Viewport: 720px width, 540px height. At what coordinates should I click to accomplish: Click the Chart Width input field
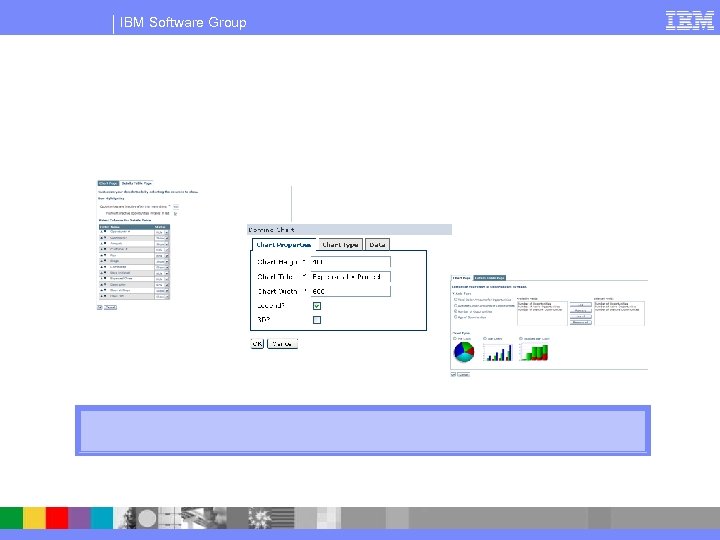[x=350, y=291]
